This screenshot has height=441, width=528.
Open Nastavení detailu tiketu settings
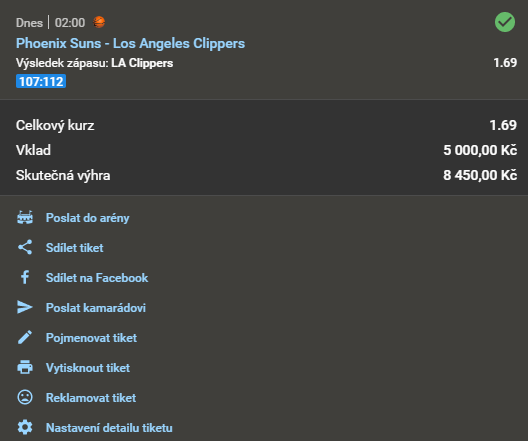[109, 428]
